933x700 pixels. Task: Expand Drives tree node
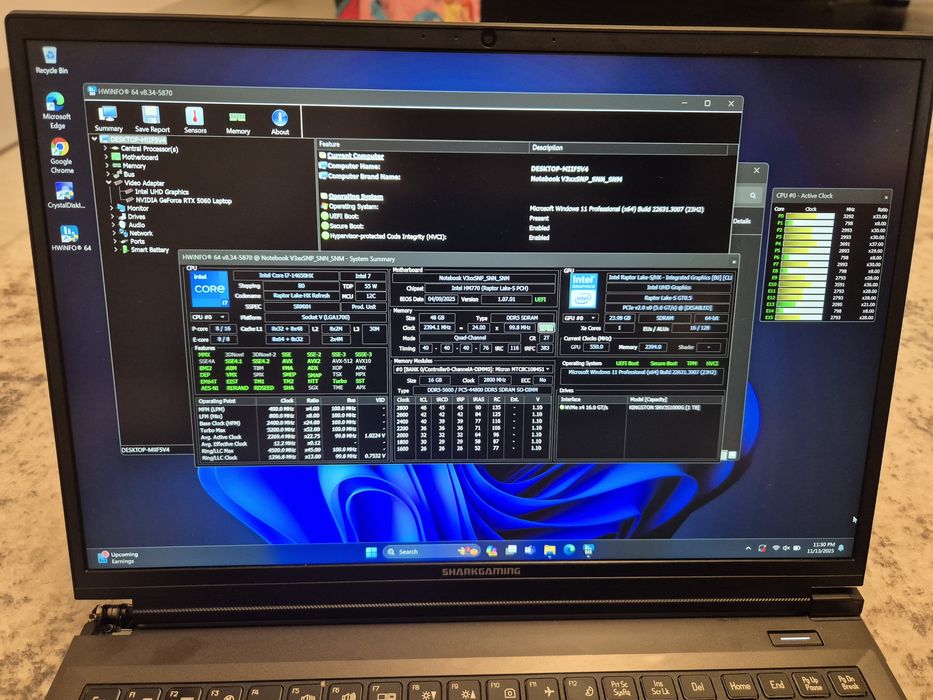click(x=112, y=216)
